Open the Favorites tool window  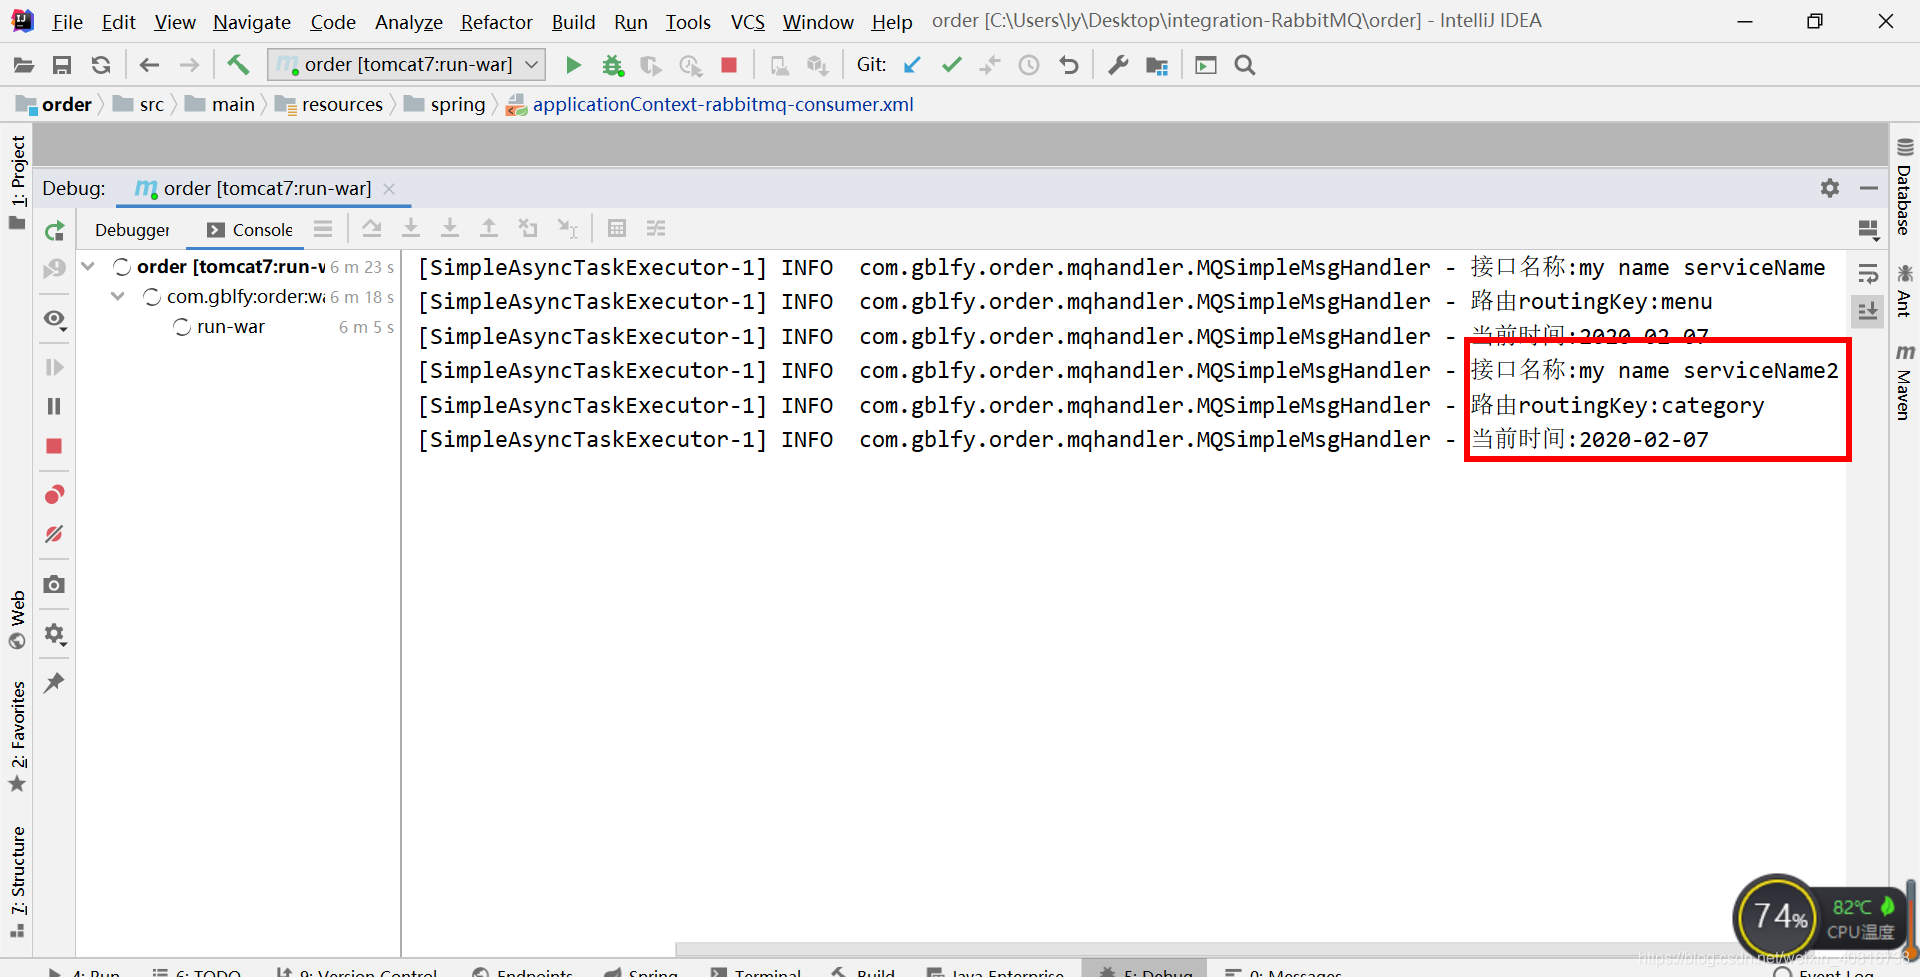coord(18,736)
